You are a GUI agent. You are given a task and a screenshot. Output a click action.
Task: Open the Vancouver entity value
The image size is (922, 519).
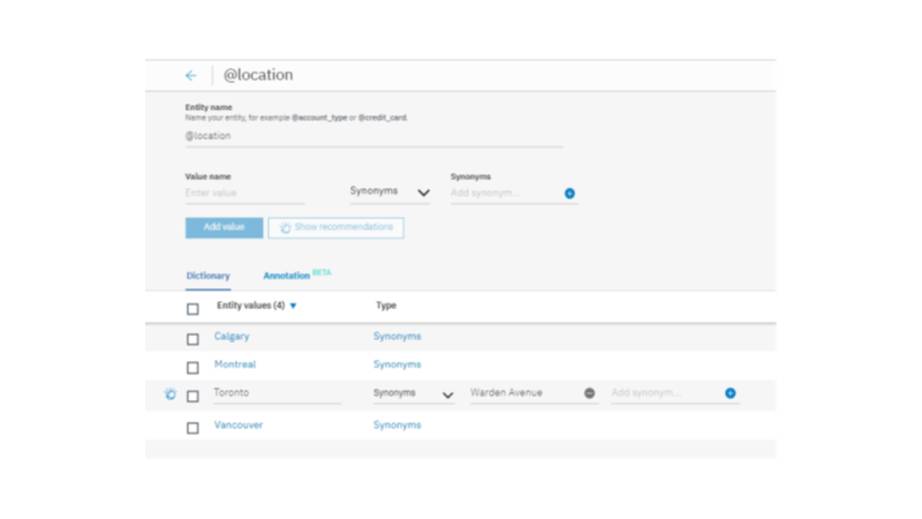(239, 425)
